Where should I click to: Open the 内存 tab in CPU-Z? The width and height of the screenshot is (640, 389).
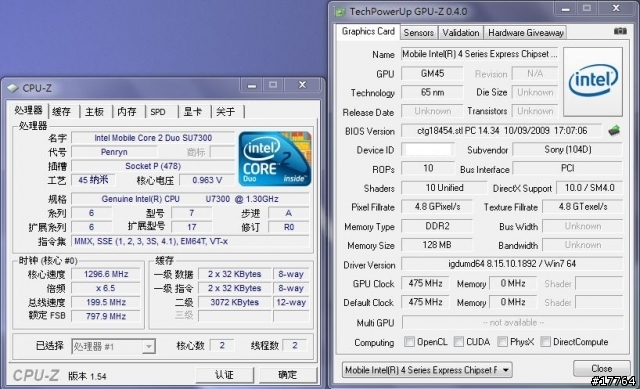click(127, 111)
